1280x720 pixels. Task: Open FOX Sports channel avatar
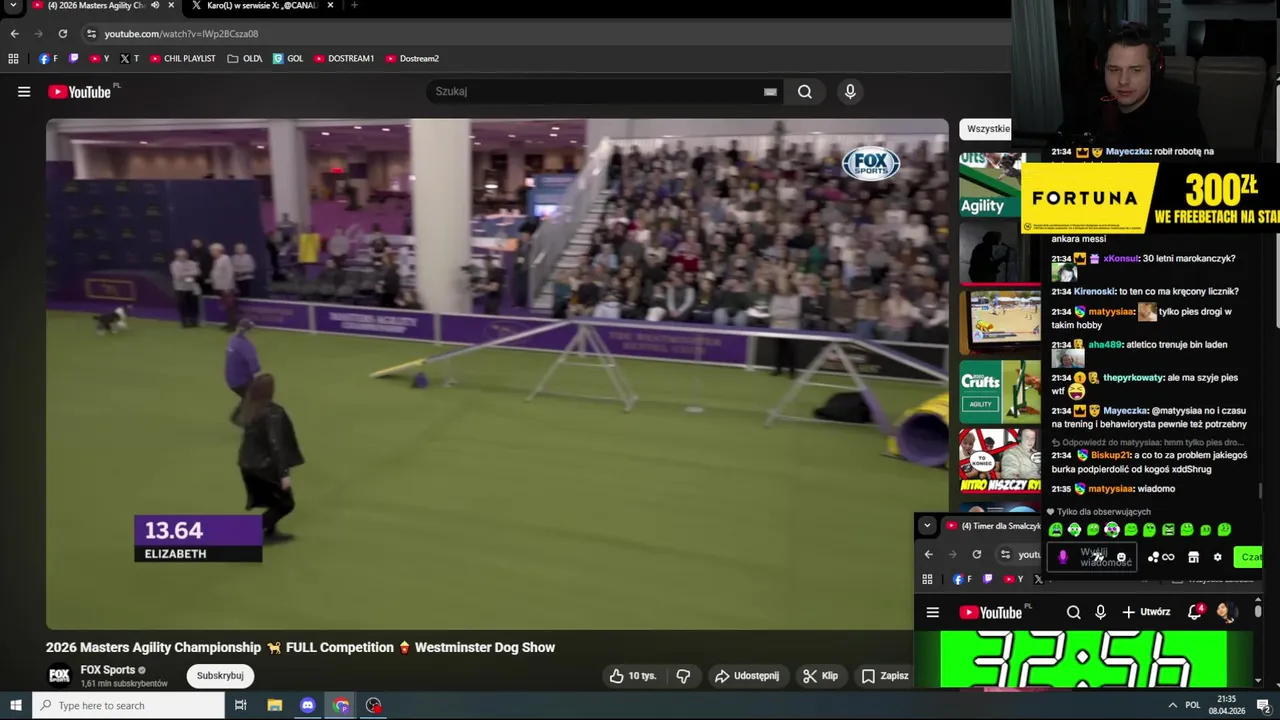[59, 676]
